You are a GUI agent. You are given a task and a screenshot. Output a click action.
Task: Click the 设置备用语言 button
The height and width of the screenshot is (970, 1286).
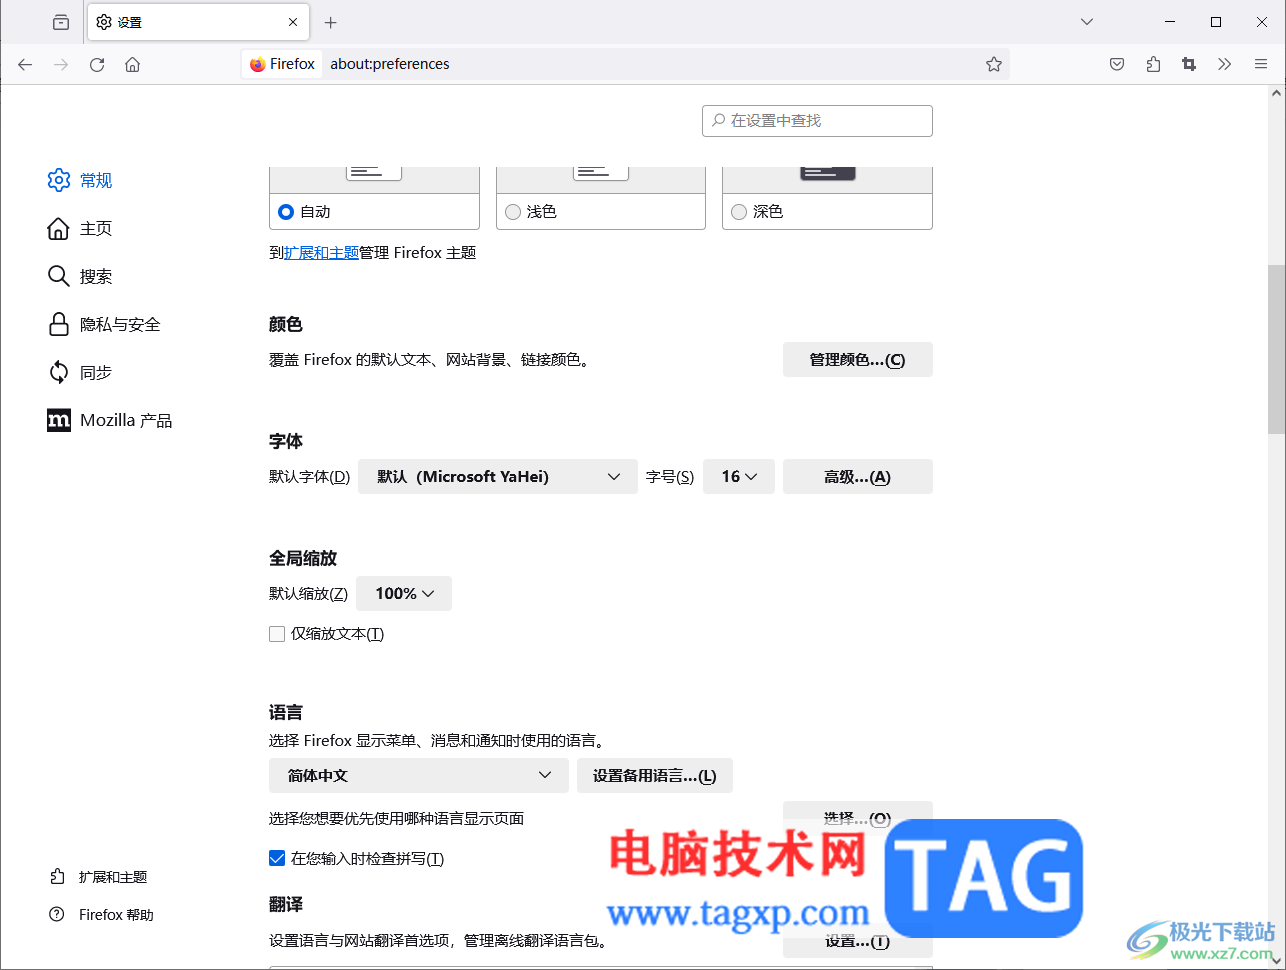[655, 776]
